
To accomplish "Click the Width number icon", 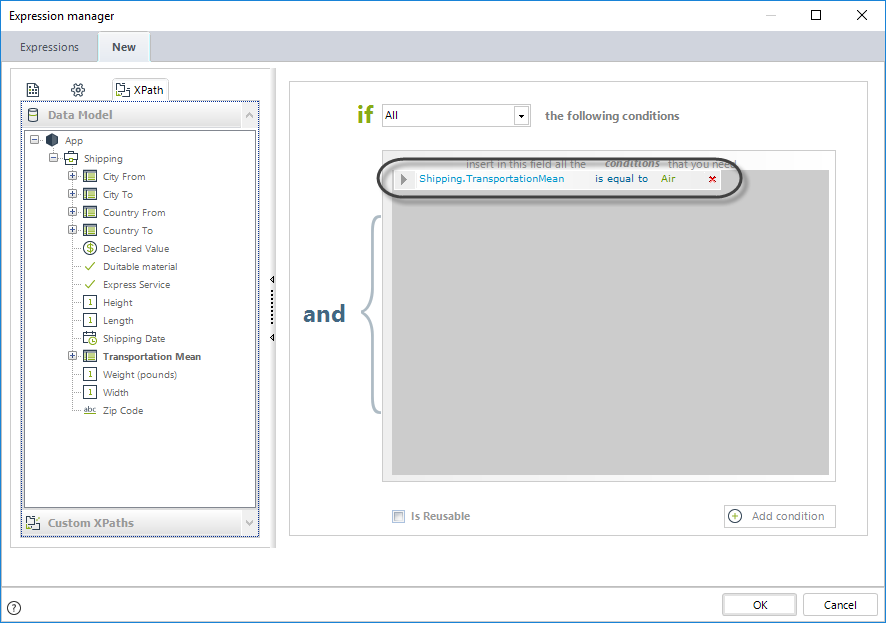I will (x=90, y=393).
